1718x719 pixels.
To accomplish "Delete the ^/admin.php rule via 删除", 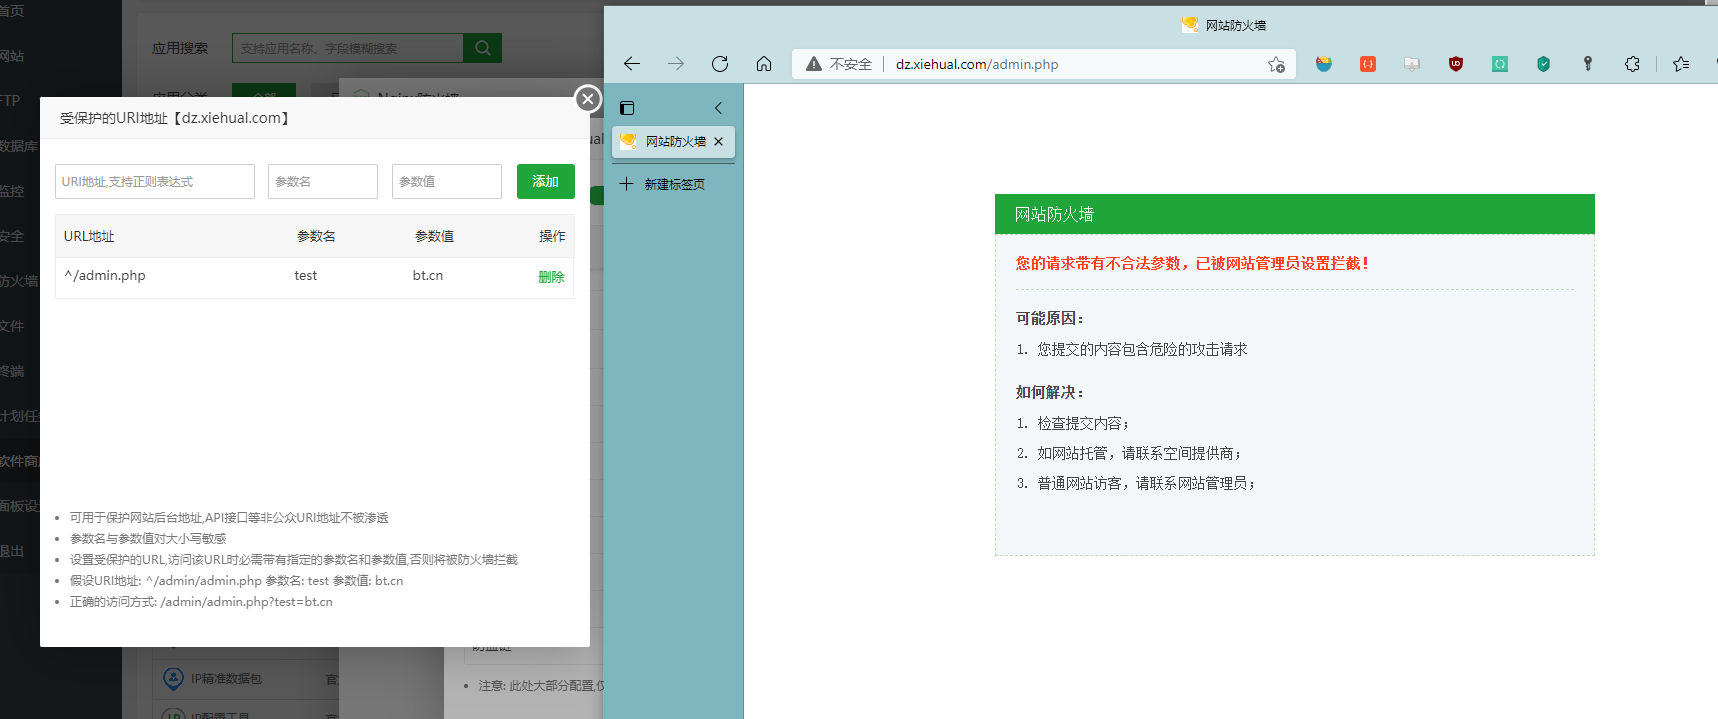I will (x=551, y=277).
